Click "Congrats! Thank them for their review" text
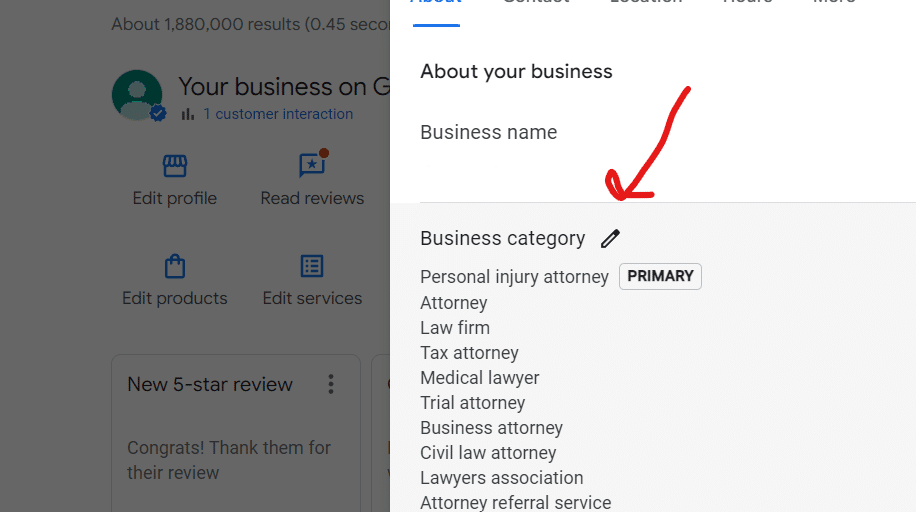Viewport: 916px width, 512px height. 229,460
